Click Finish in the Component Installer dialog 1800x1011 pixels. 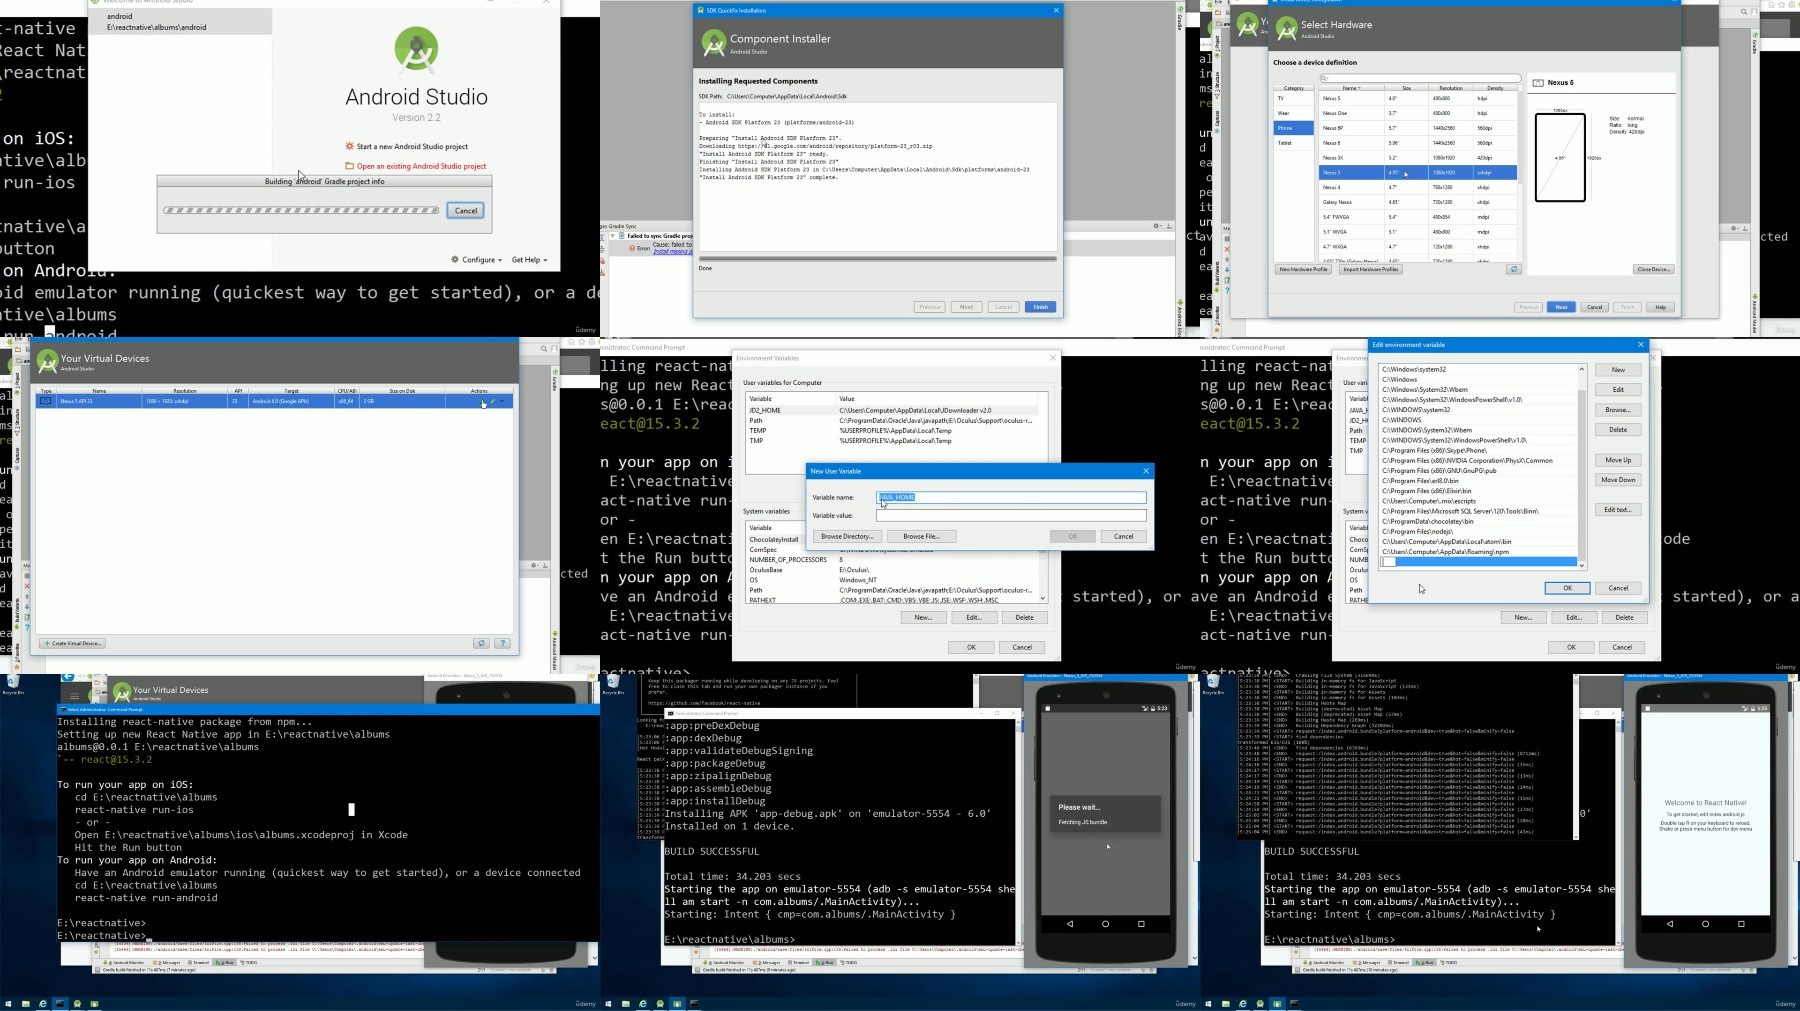point(1040,307)
